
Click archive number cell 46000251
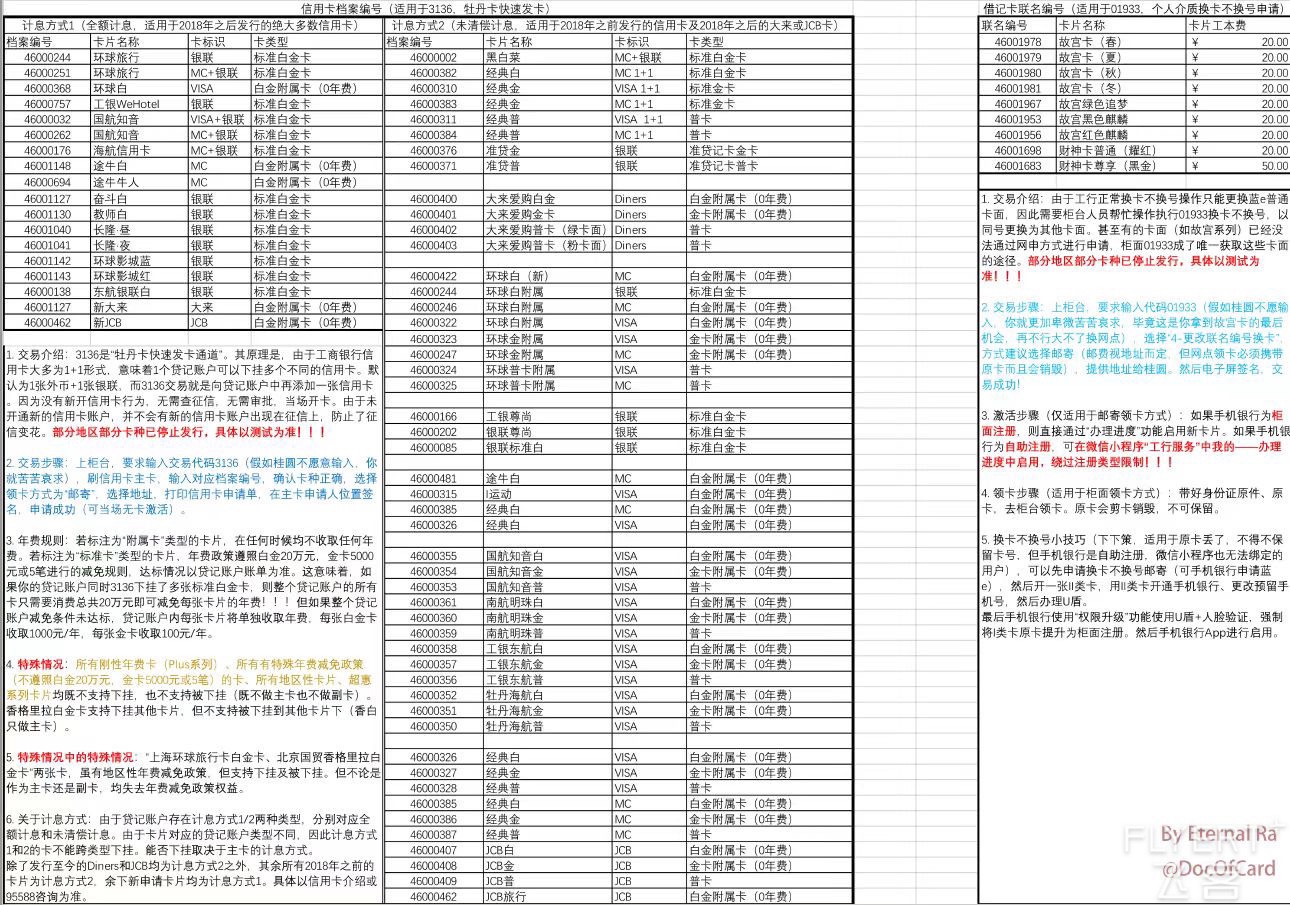point(47,73)
